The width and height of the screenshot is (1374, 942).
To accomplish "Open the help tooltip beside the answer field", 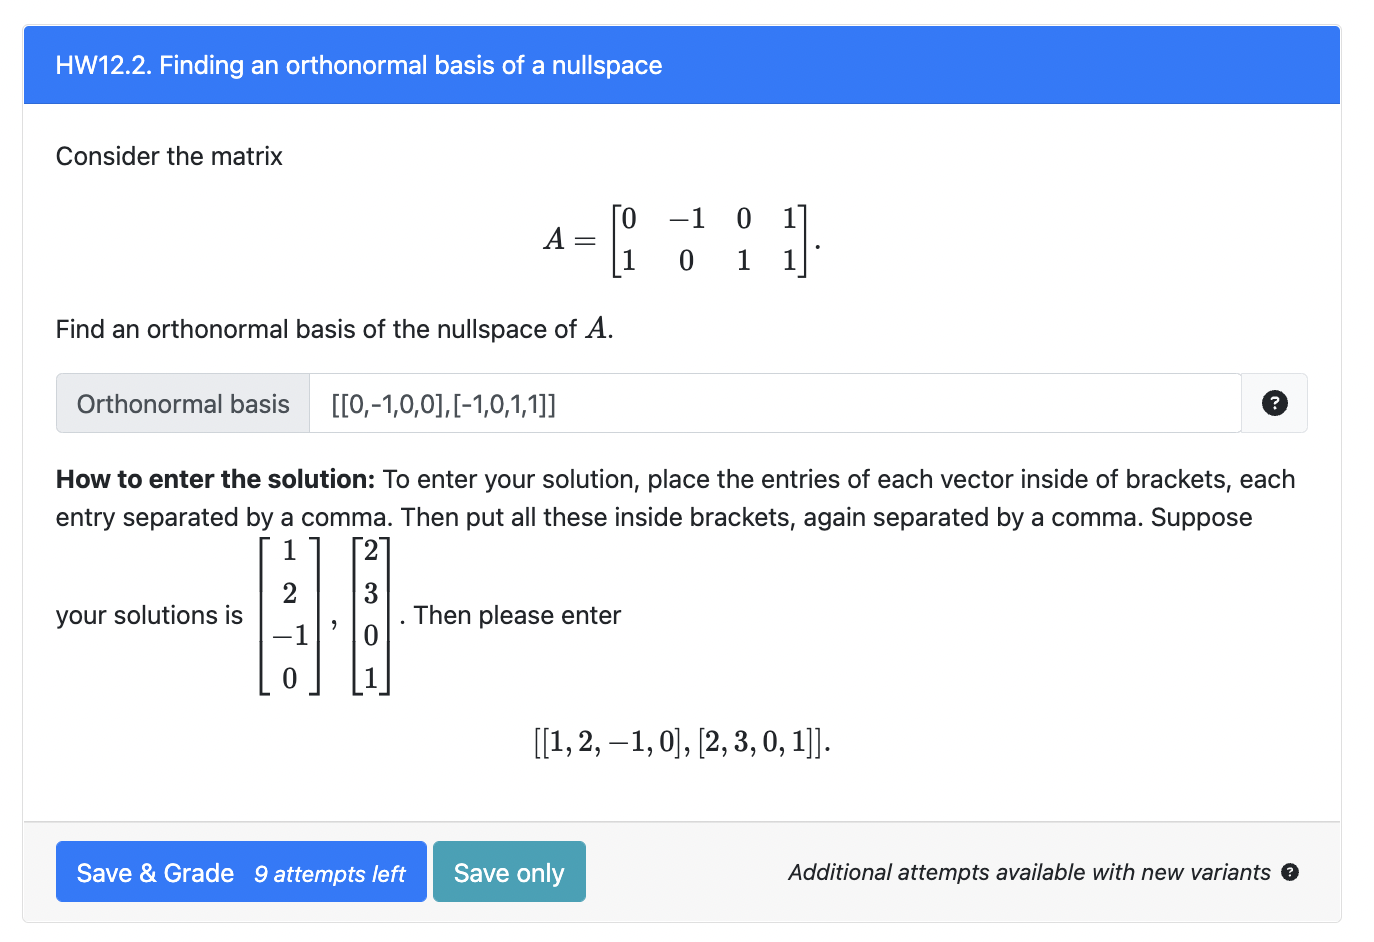I will point(1274,403).
